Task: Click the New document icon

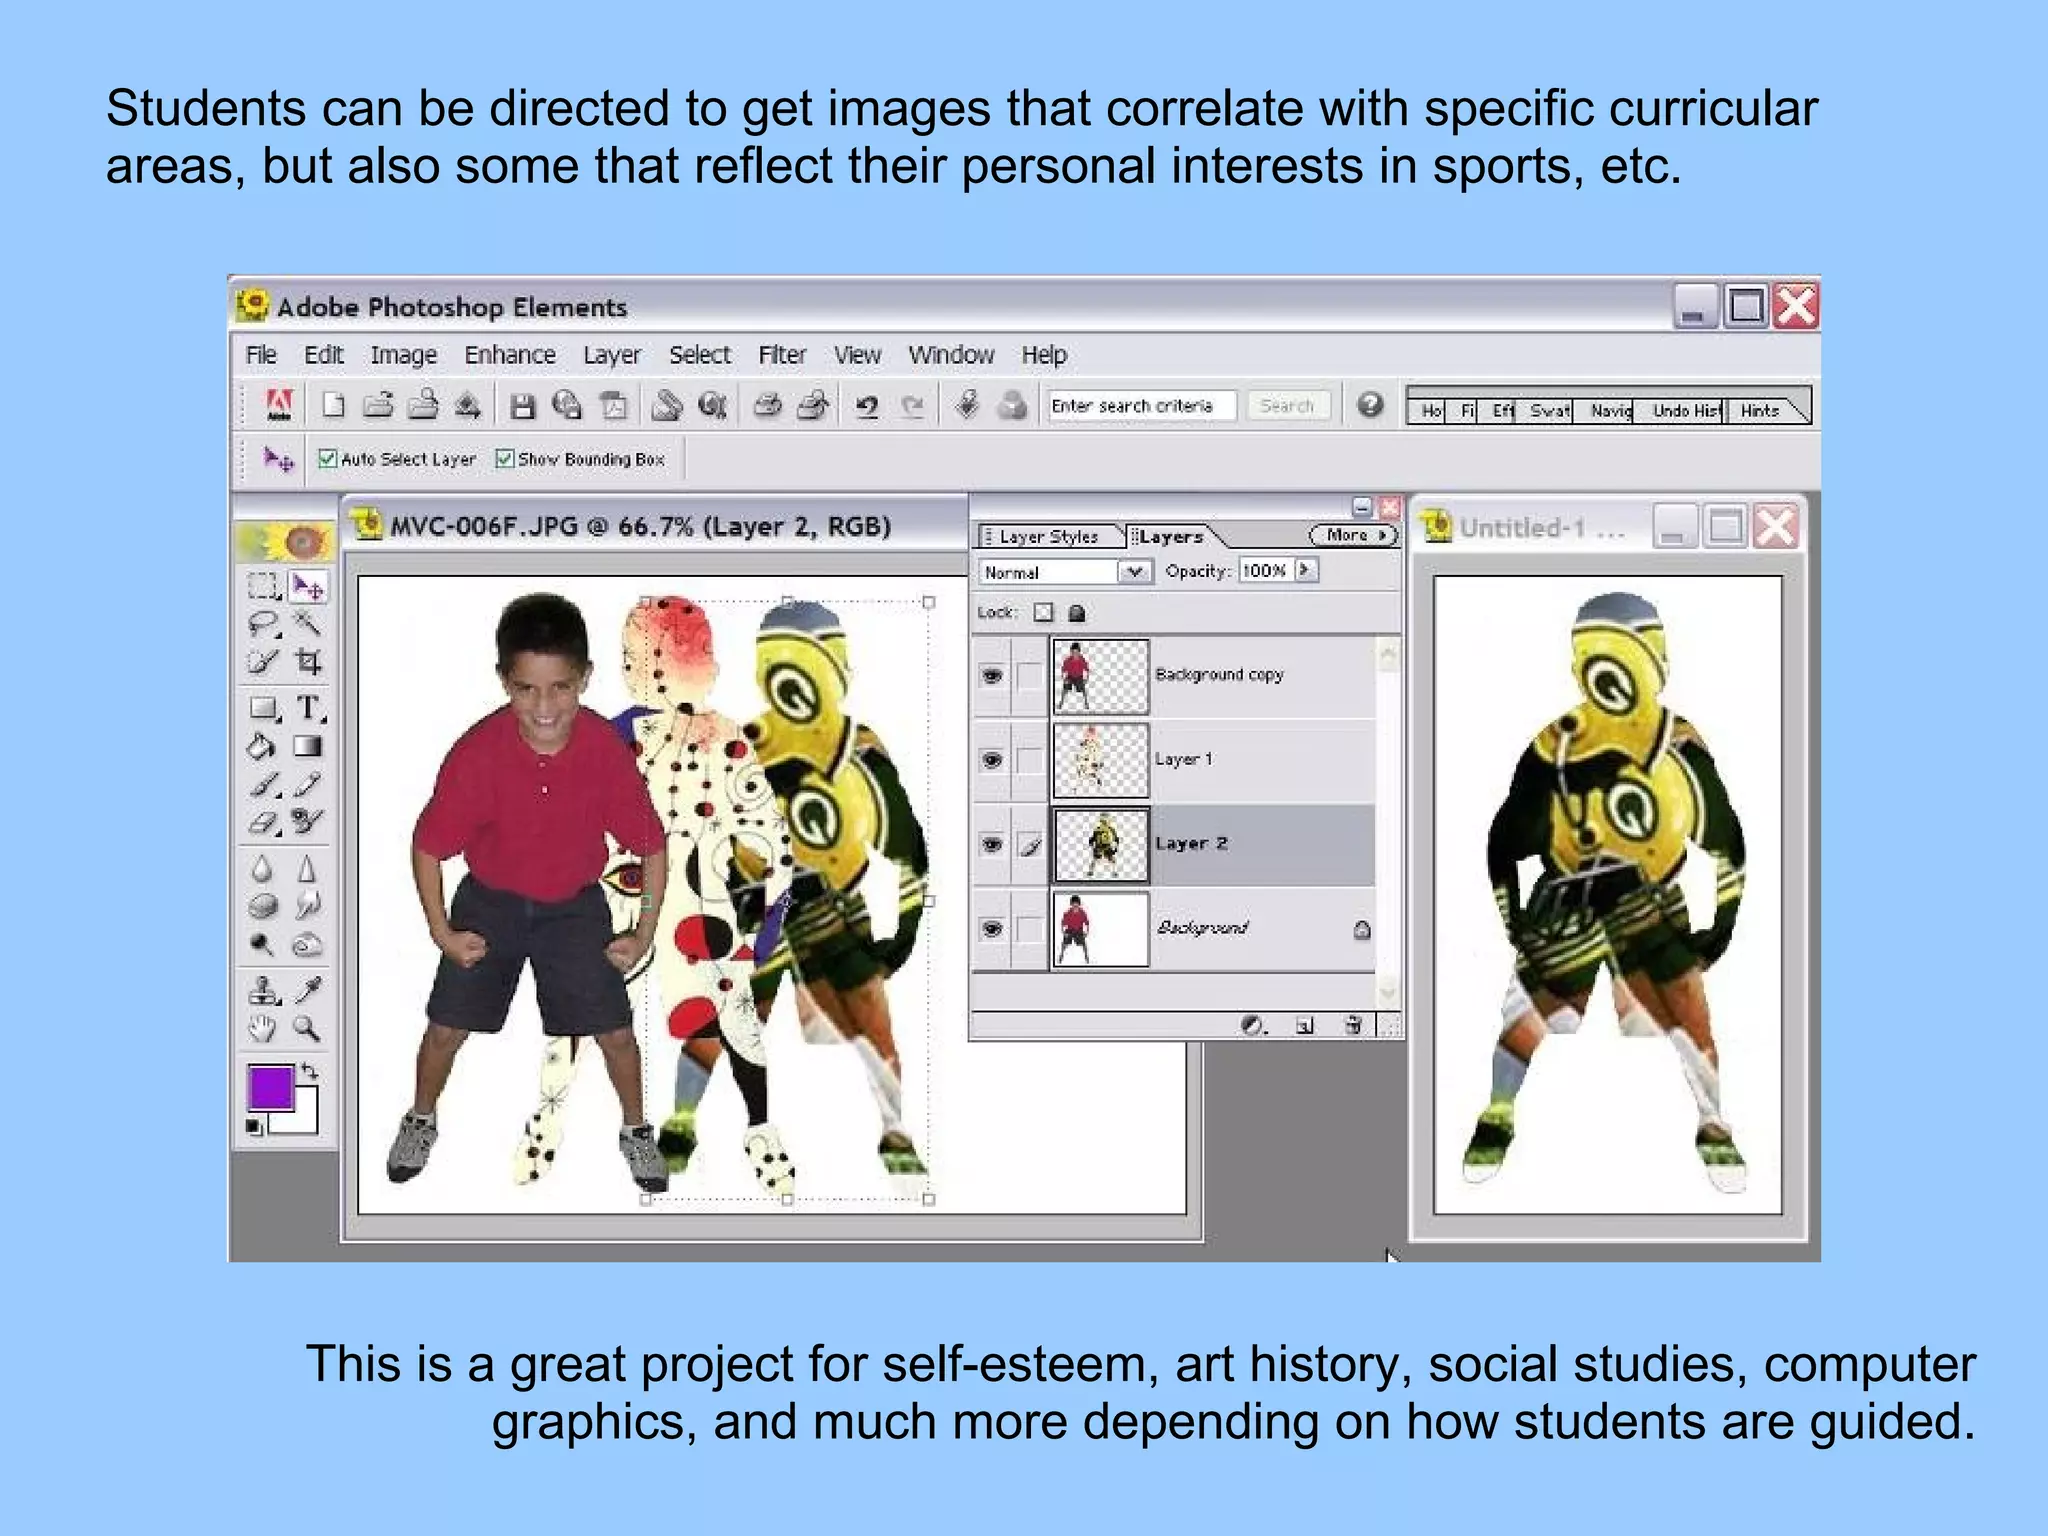Action: point(333,405)
